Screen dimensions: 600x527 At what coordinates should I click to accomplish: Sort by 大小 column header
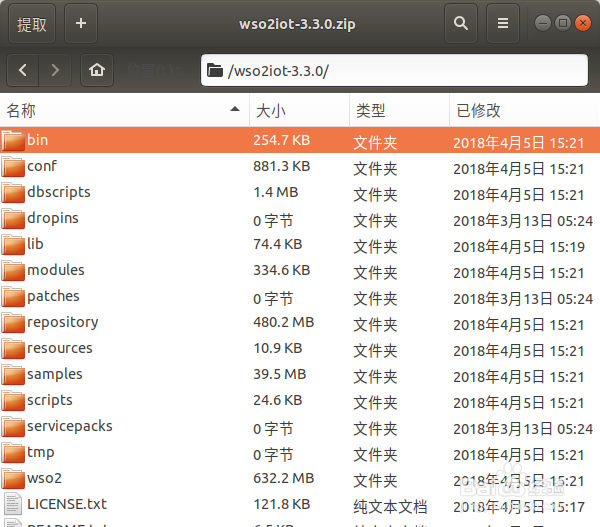(299, 110)
